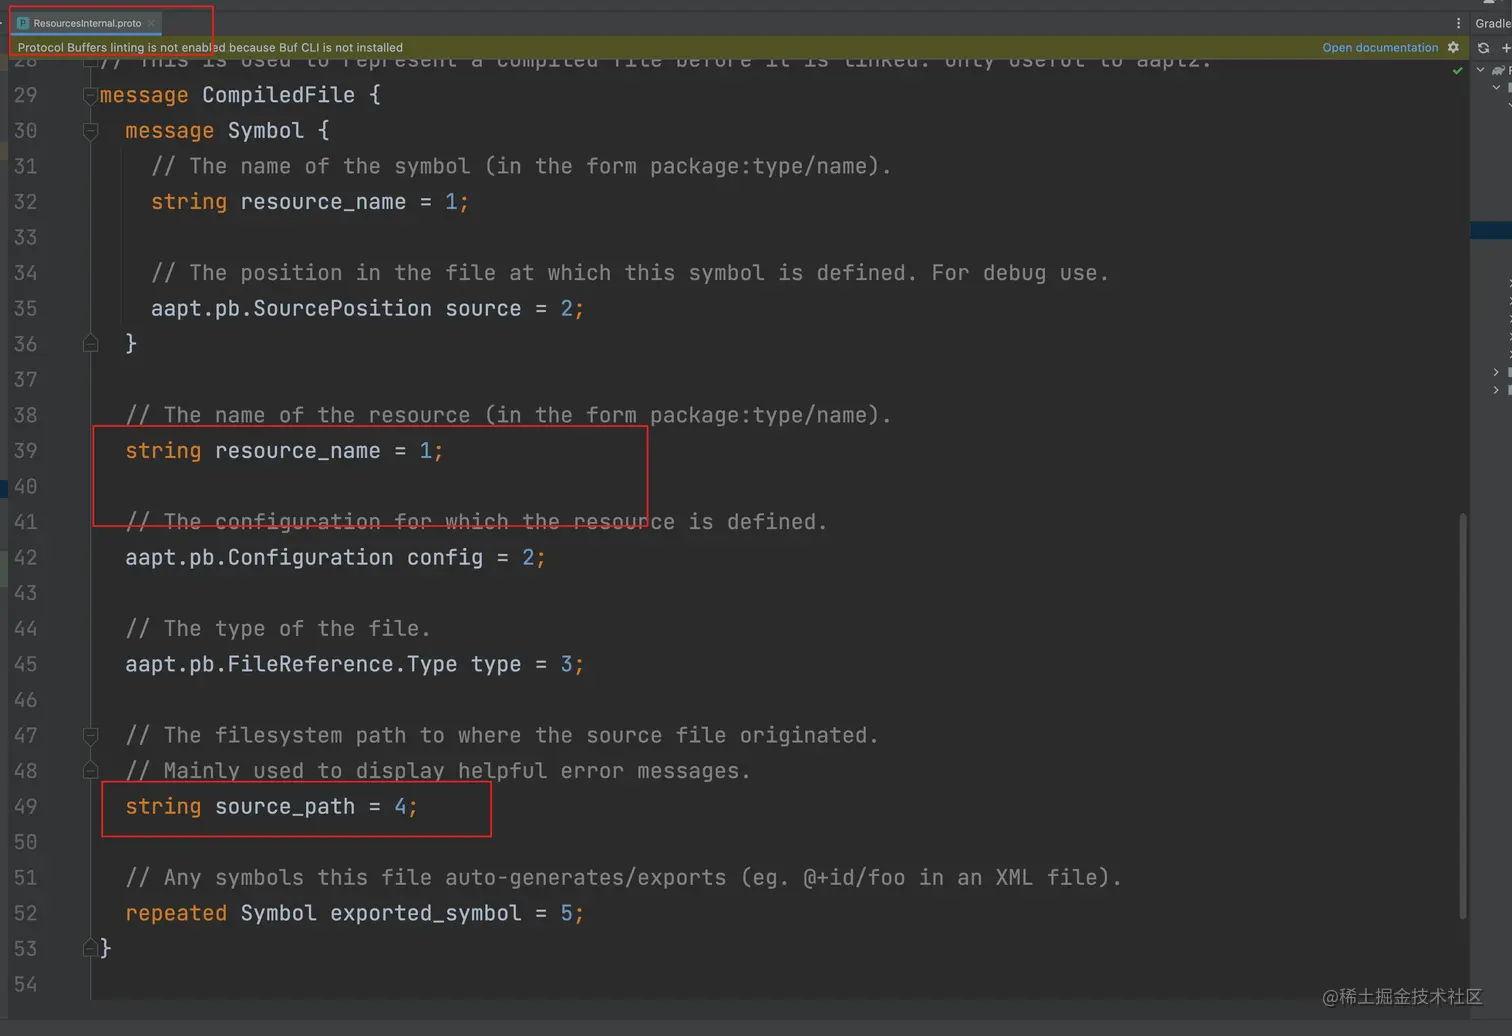Close the ResourcesInternal.proto tab
The height and width of the screenshot is (1036, 1512).
point(152,23)
